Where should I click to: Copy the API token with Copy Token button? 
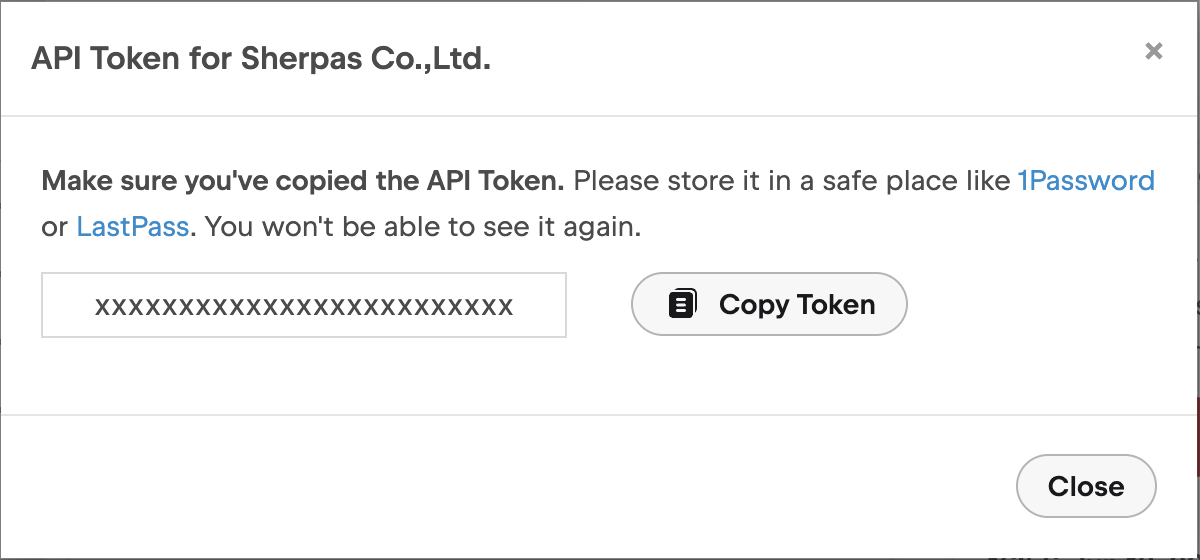(x=769, y=304)
